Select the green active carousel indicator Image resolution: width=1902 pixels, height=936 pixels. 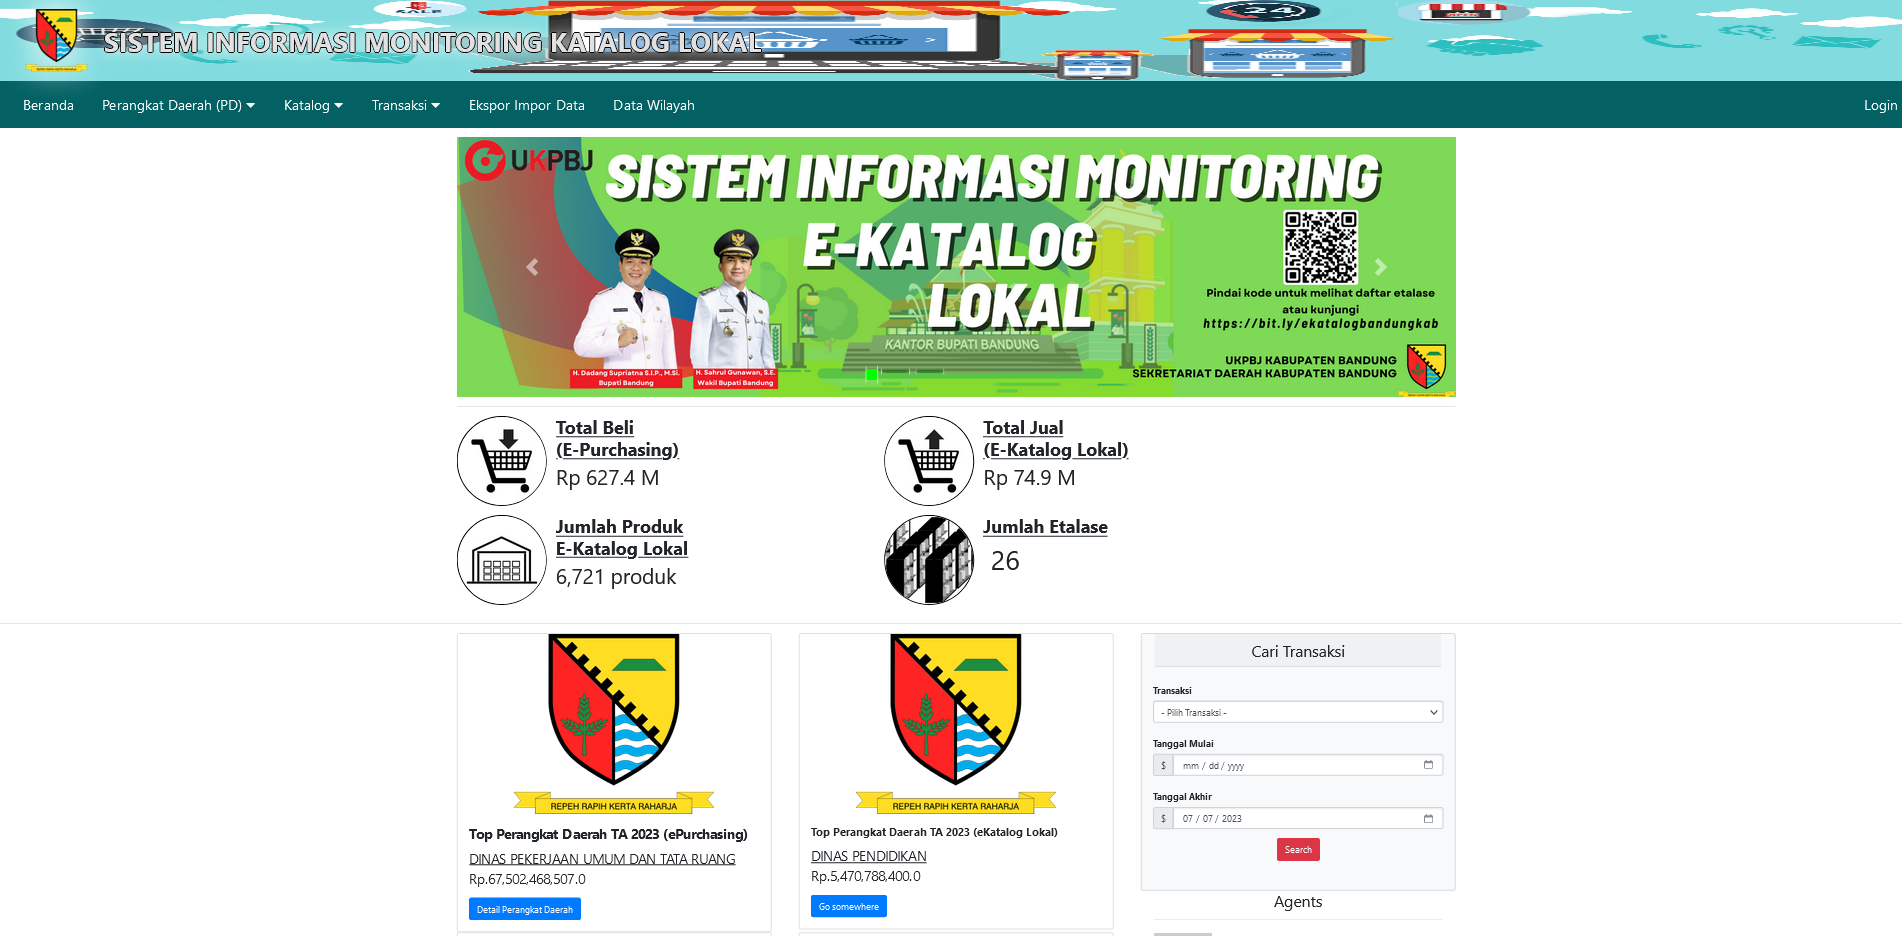pos(871,374)
